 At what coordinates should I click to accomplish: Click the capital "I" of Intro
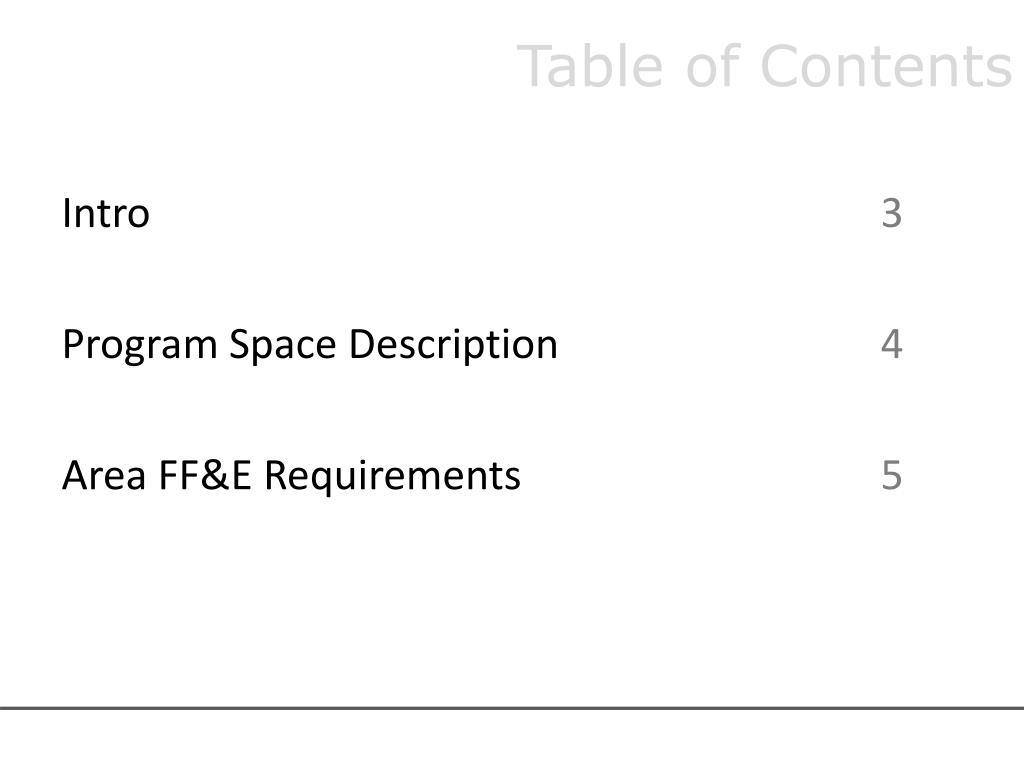point(66,213)
